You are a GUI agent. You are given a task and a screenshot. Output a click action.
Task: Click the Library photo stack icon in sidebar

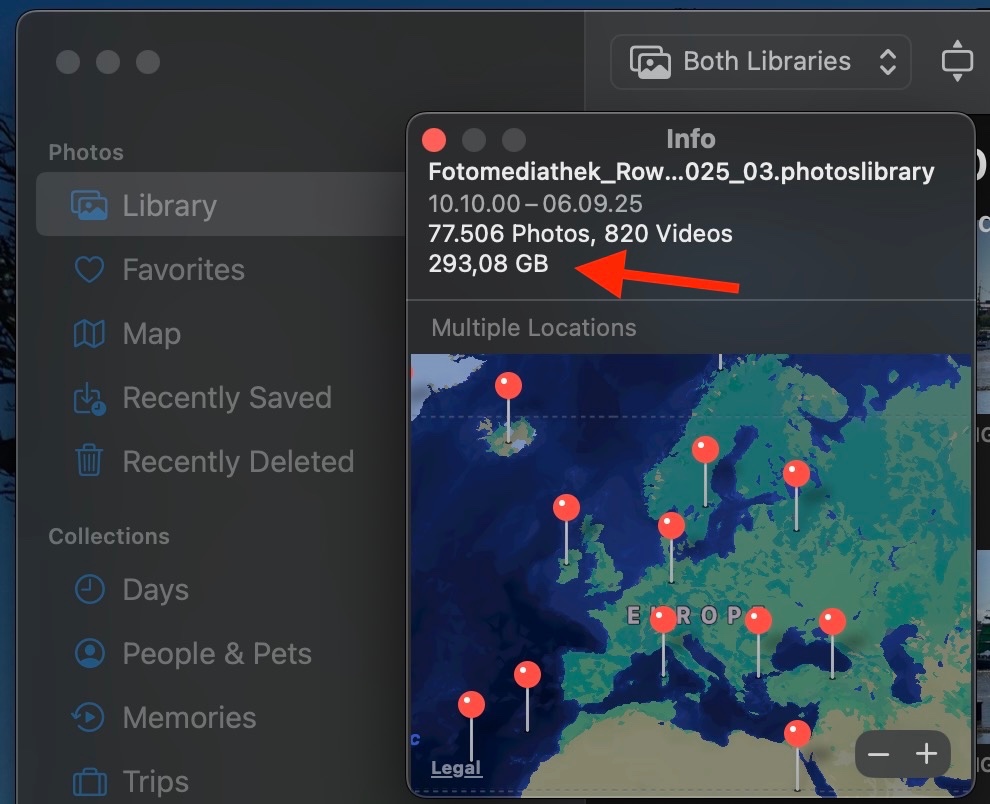coord(89,206)
